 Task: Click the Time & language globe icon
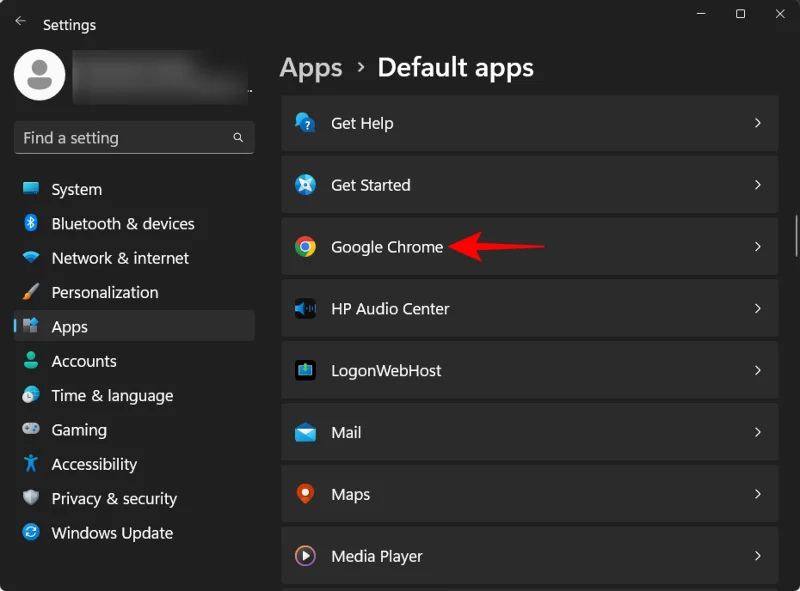31,395
